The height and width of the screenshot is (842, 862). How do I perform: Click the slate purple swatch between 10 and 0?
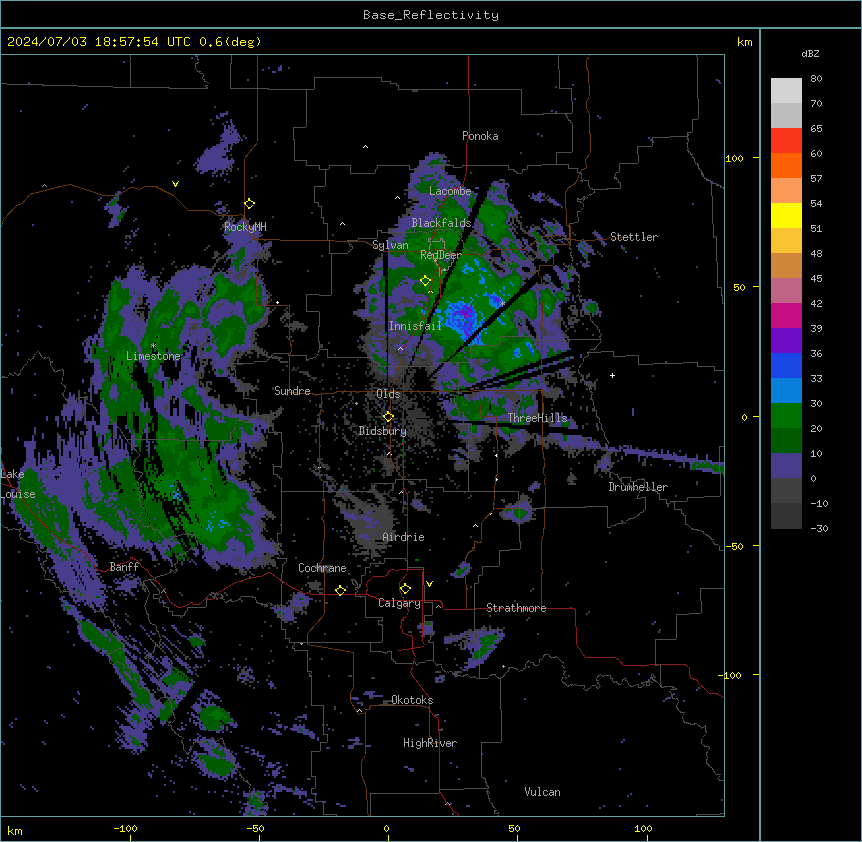point(786,466)
